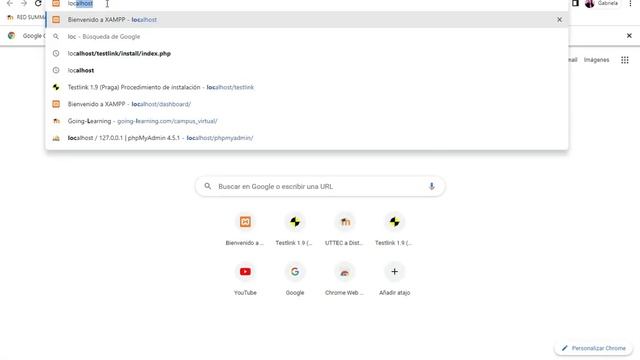The height and width of the screenshot is (360, 640).
Task: Open the Google shortcut tile
Action: pyautogui.click(x=295, y=280)
